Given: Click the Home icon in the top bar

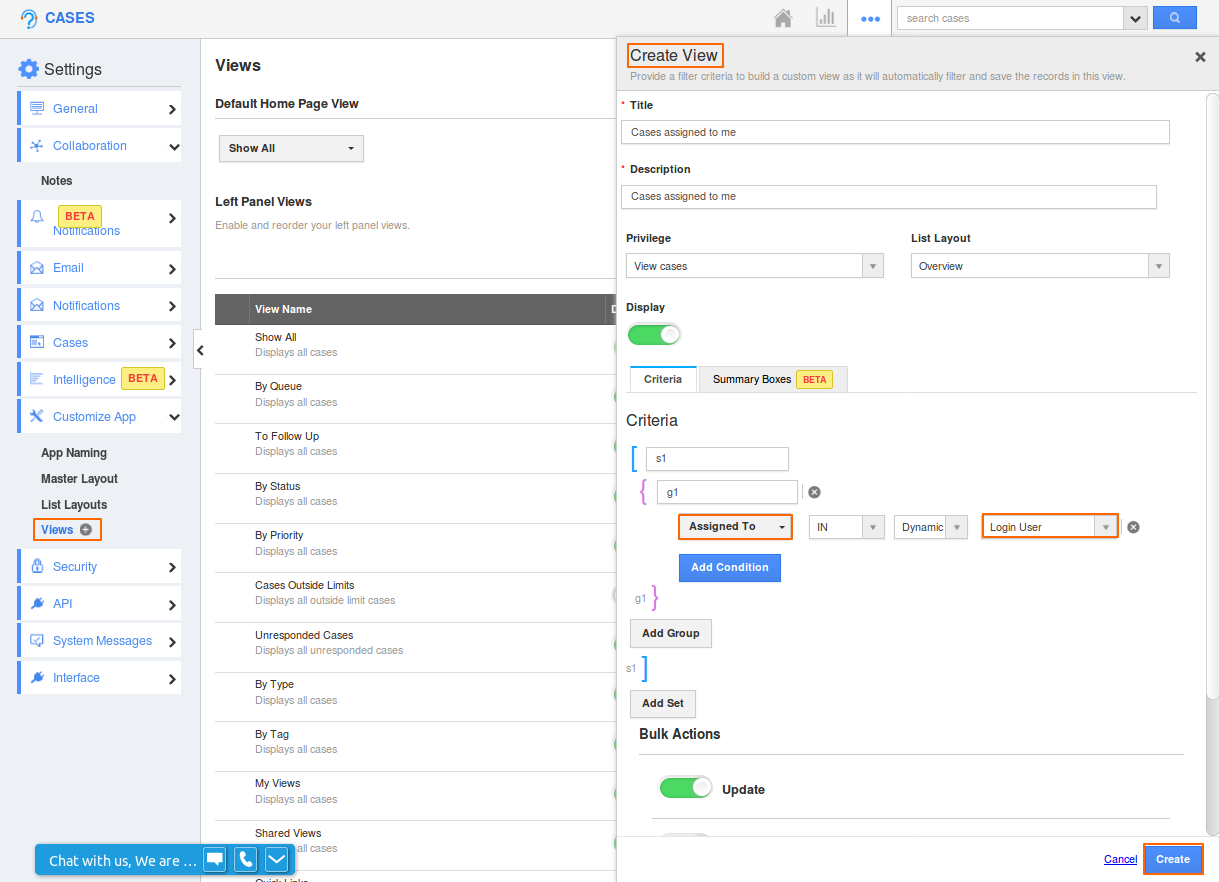Looking at the screenshot, I should [783, 17].
